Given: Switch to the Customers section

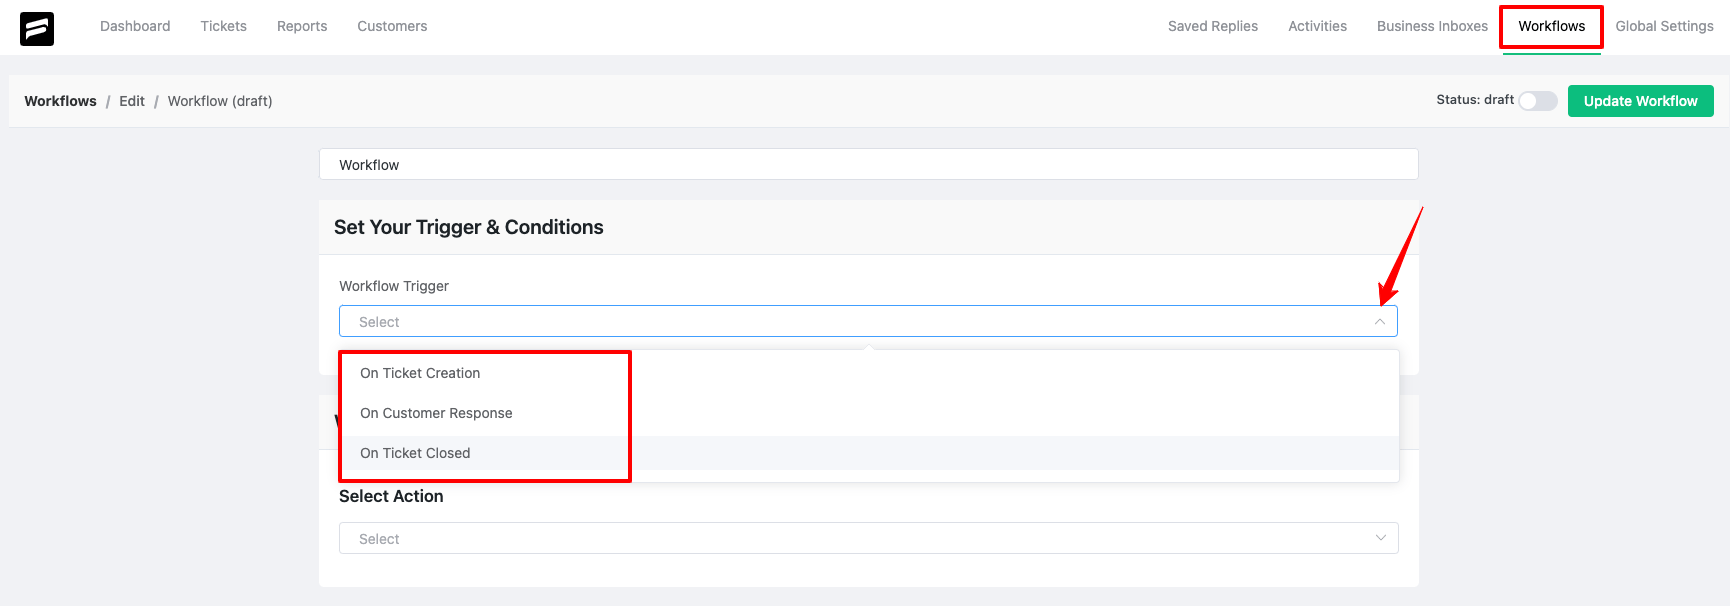Looking at the screenshot, I should [x=392, y=26].
